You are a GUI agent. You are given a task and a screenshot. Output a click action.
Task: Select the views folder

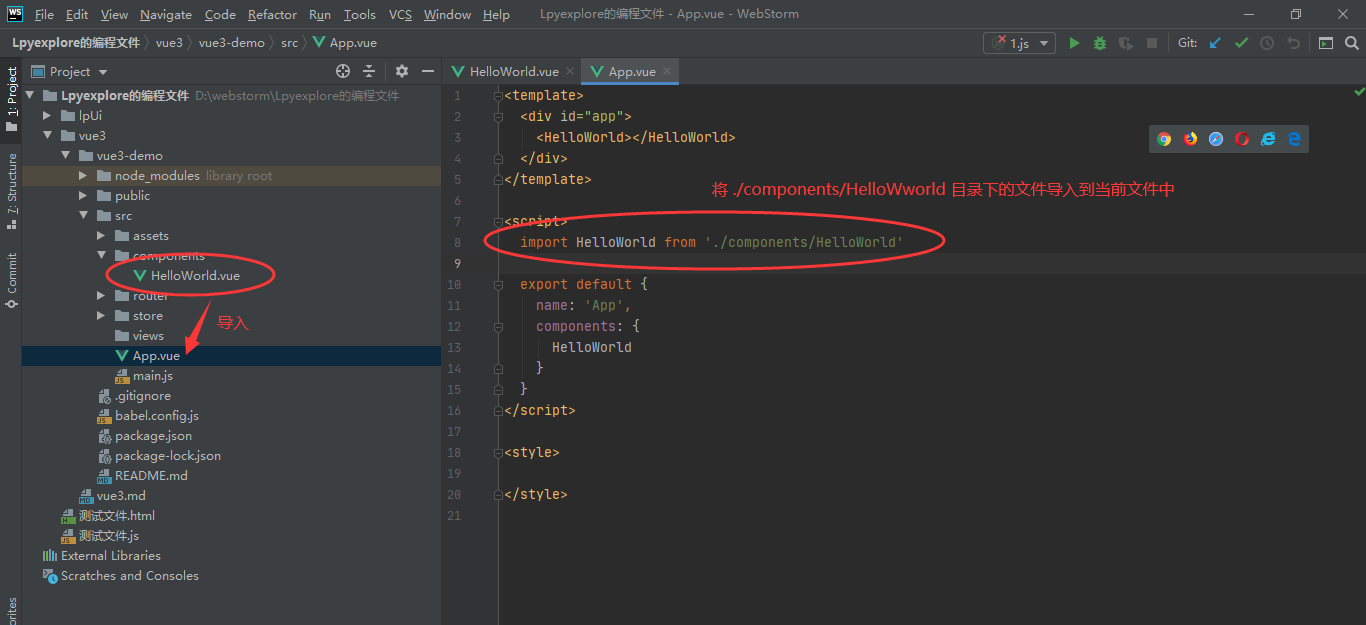coord(148,335)
